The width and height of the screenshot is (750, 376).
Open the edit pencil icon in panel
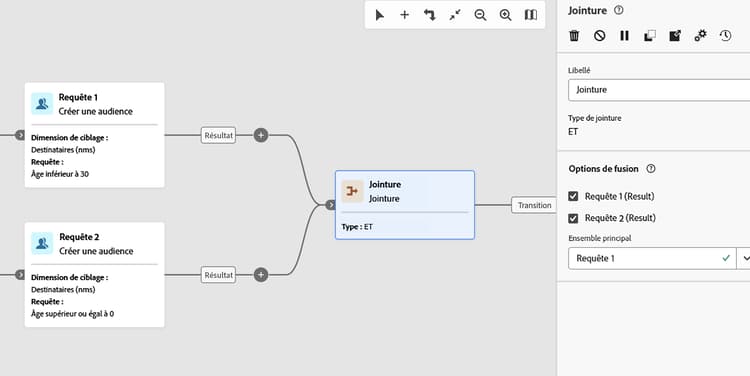coord(675,35)
